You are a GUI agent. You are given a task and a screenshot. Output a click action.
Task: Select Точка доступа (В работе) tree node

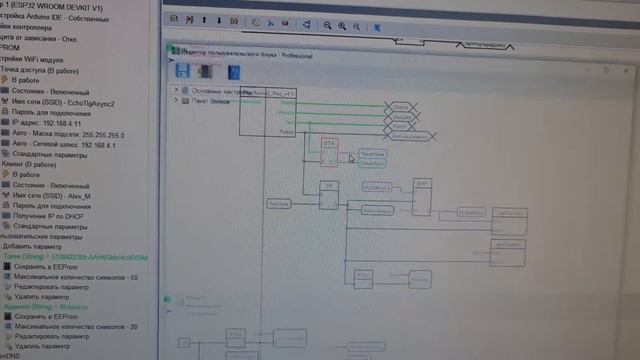pos(40,70)
